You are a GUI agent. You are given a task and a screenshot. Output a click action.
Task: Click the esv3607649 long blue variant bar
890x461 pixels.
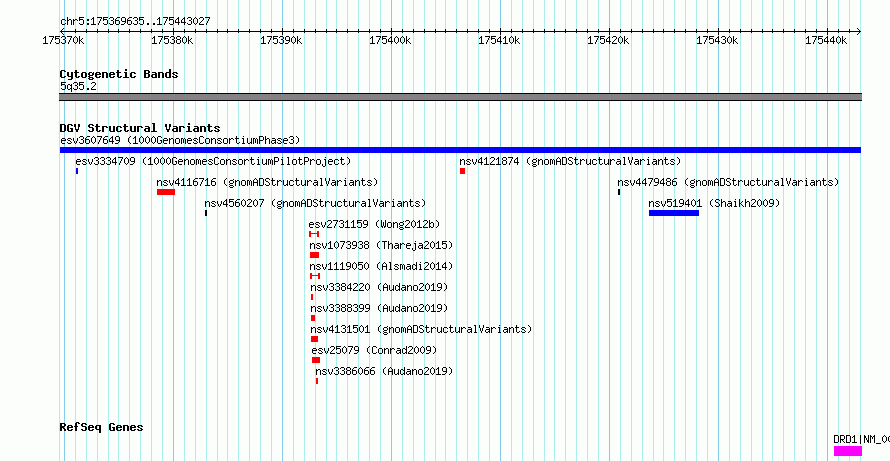[460, 150]
